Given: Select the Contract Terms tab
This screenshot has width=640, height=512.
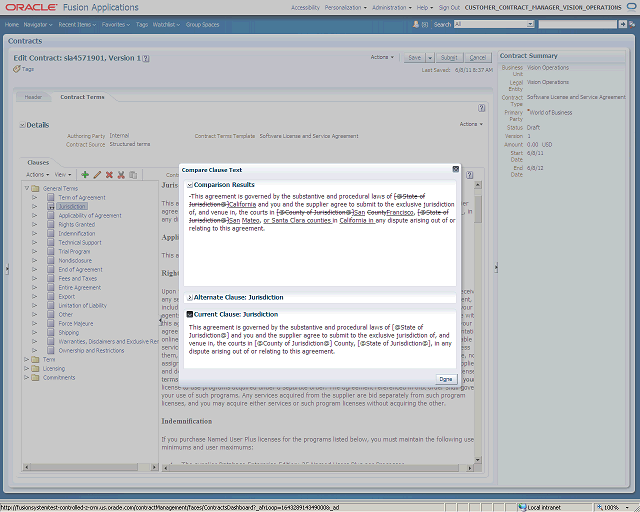Looking at the screenshot, I should (82, 97).
